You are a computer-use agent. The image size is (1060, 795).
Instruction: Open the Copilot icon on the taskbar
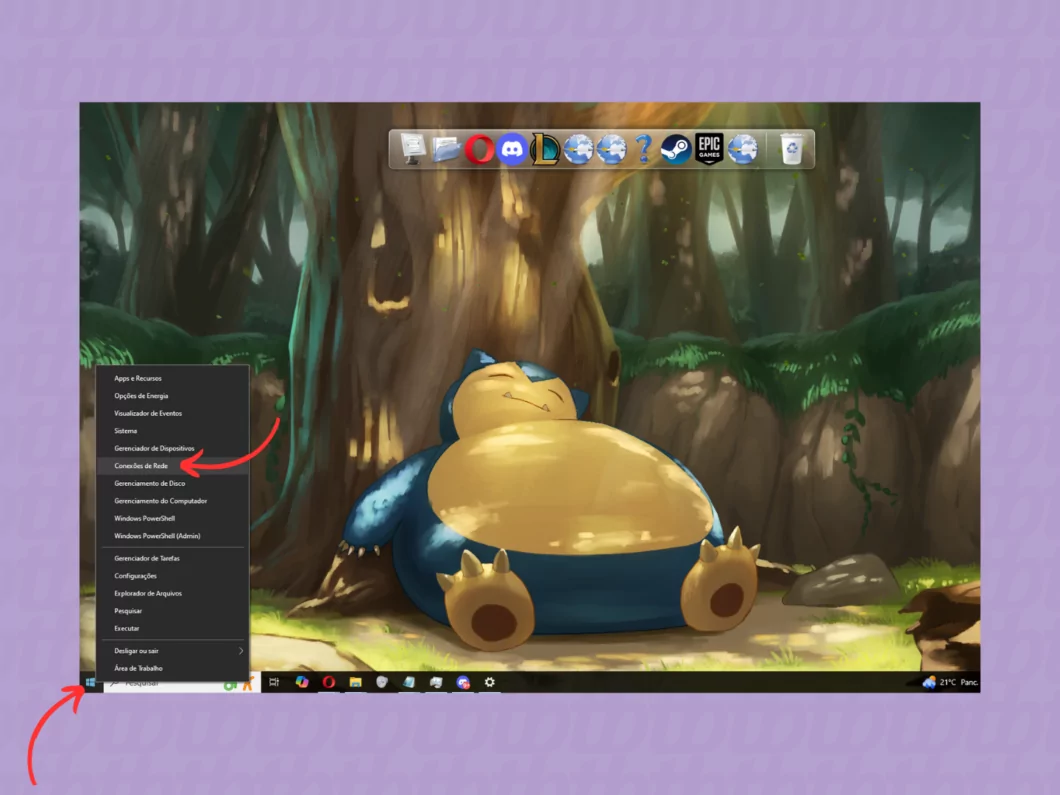pos(302,682)
